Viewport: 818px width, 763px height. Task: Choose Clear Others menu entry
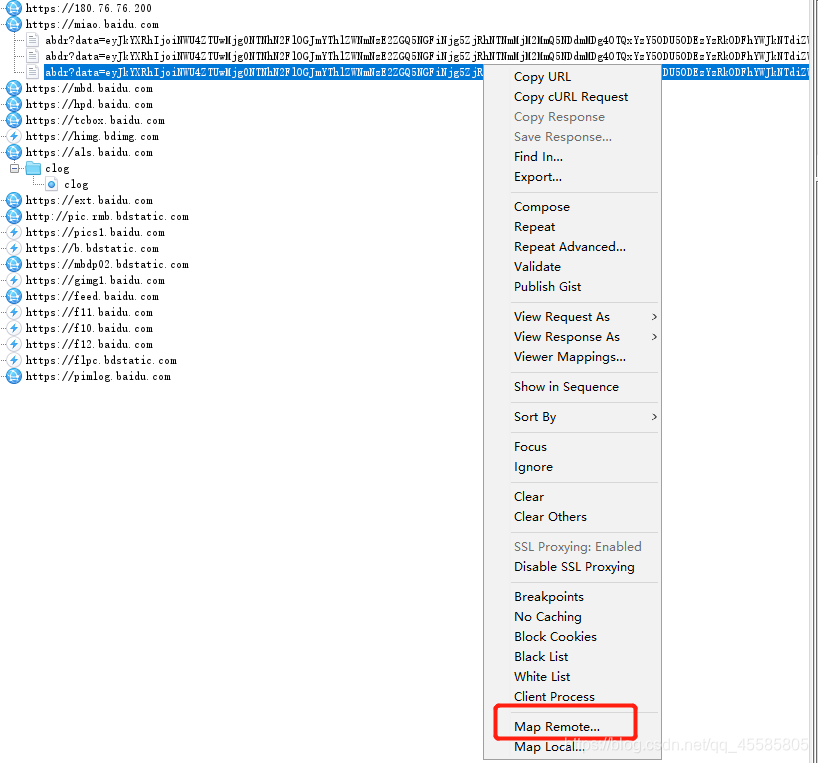550,516
